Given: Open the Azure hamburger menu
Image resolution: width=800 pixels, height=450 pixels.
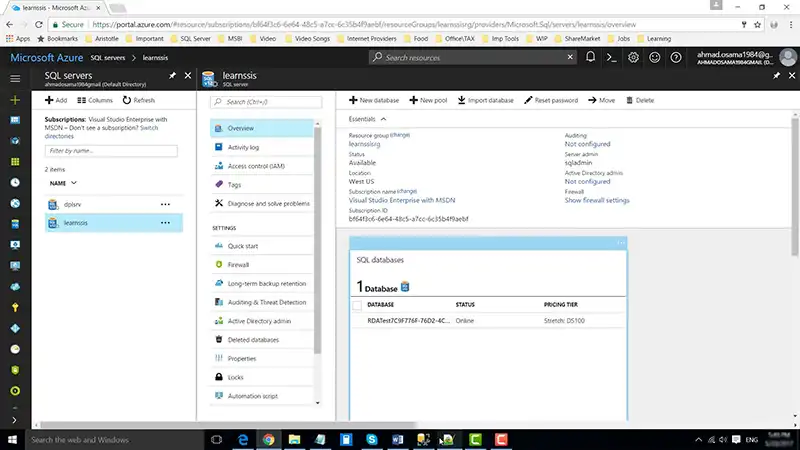Looking at the screenshot, I should tap(15, 79).
